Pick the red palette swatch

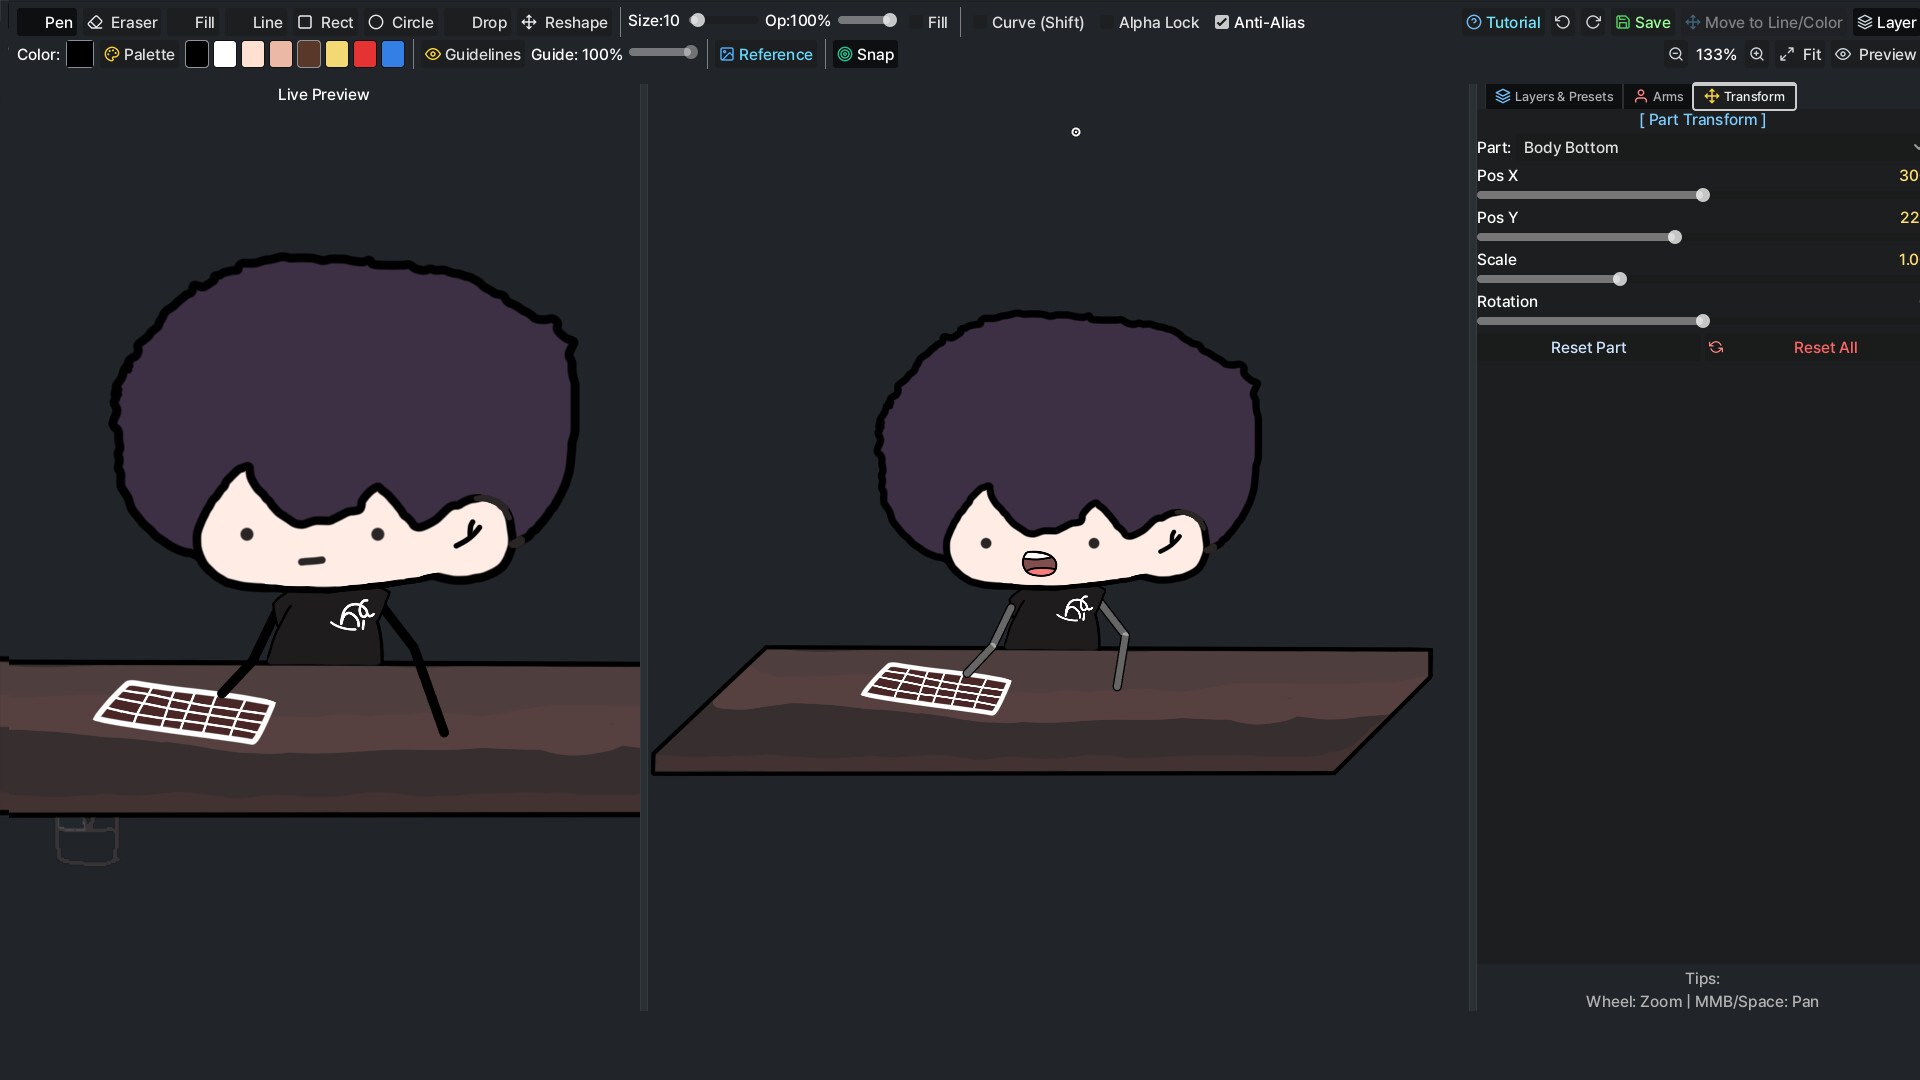point(365,54)
